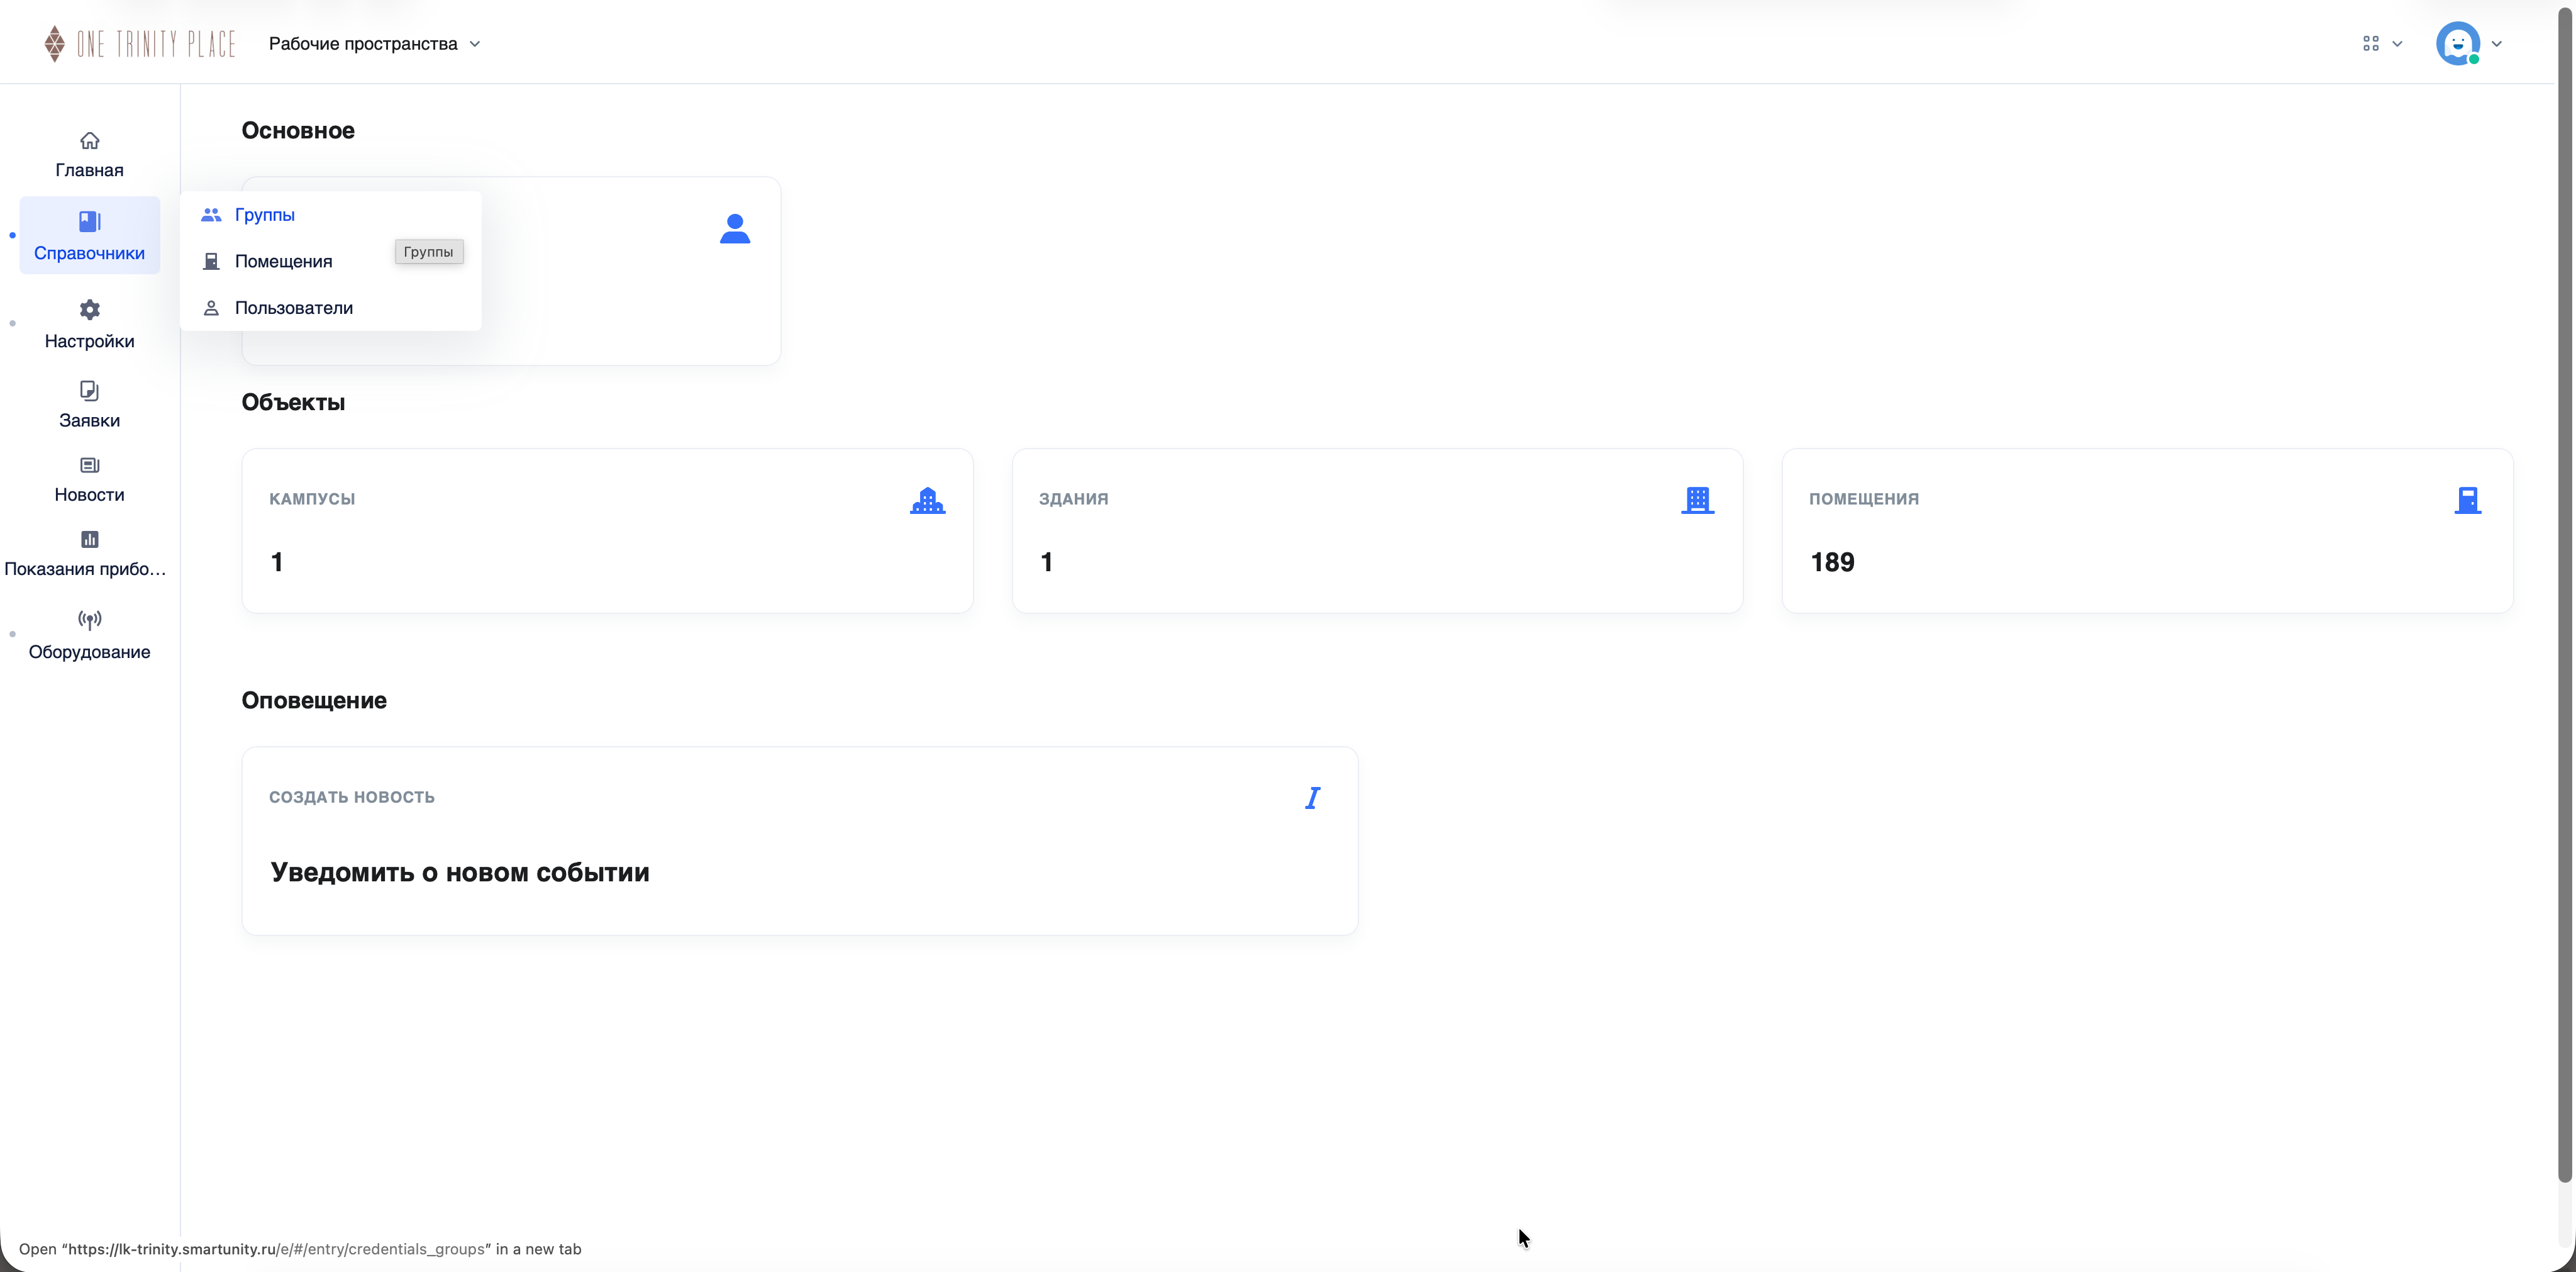Expand the Рабочие пространства dropdown

click(x=375, y=44)
